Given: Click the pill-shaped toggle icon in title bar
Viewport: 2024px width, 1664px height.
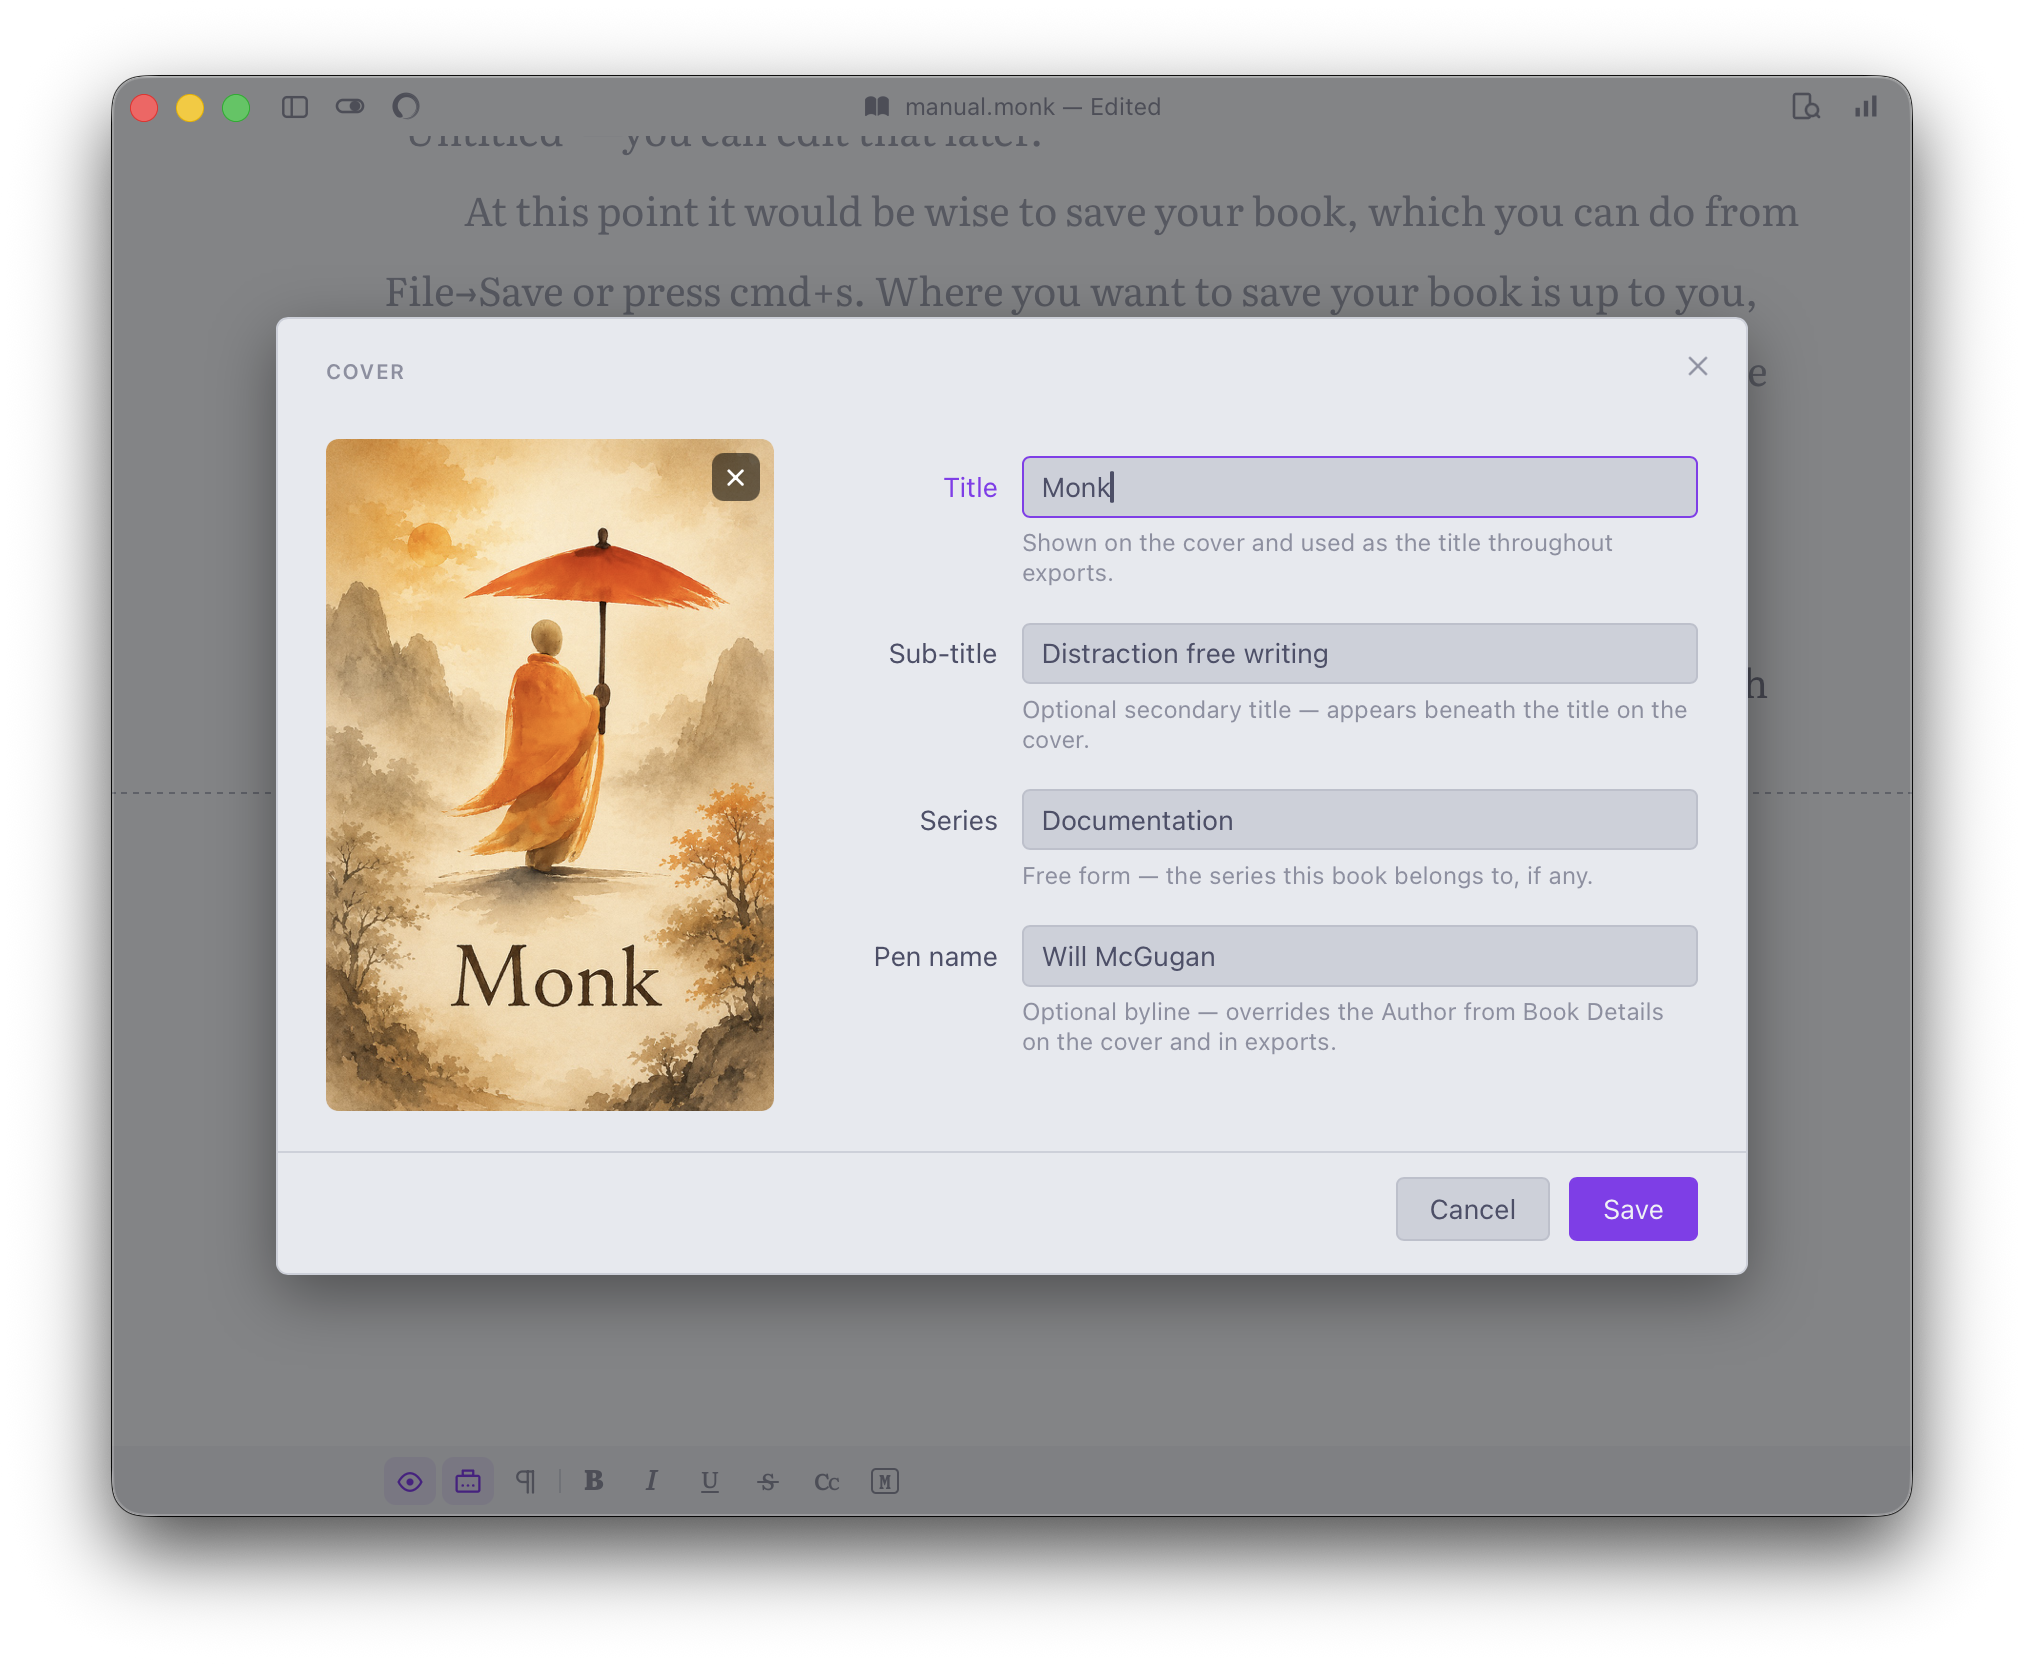Looking at the screenshot, I should [350, 106].
